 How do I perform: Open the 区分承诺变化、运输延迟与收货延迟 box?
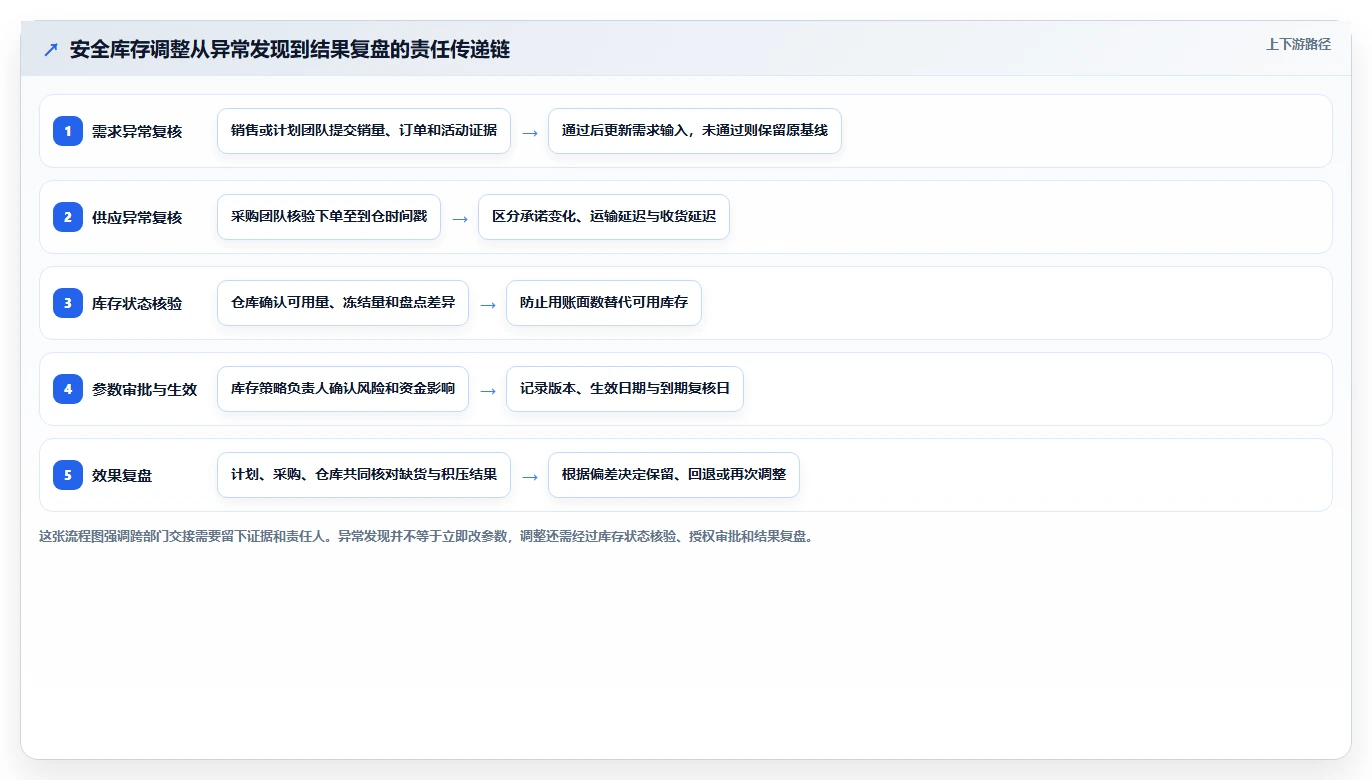604,217
